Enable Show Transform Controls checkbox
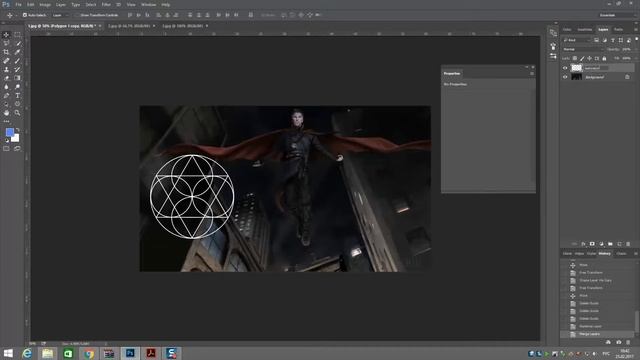Image resolution: width=640 pixels, height=360 pixels. 76,15
